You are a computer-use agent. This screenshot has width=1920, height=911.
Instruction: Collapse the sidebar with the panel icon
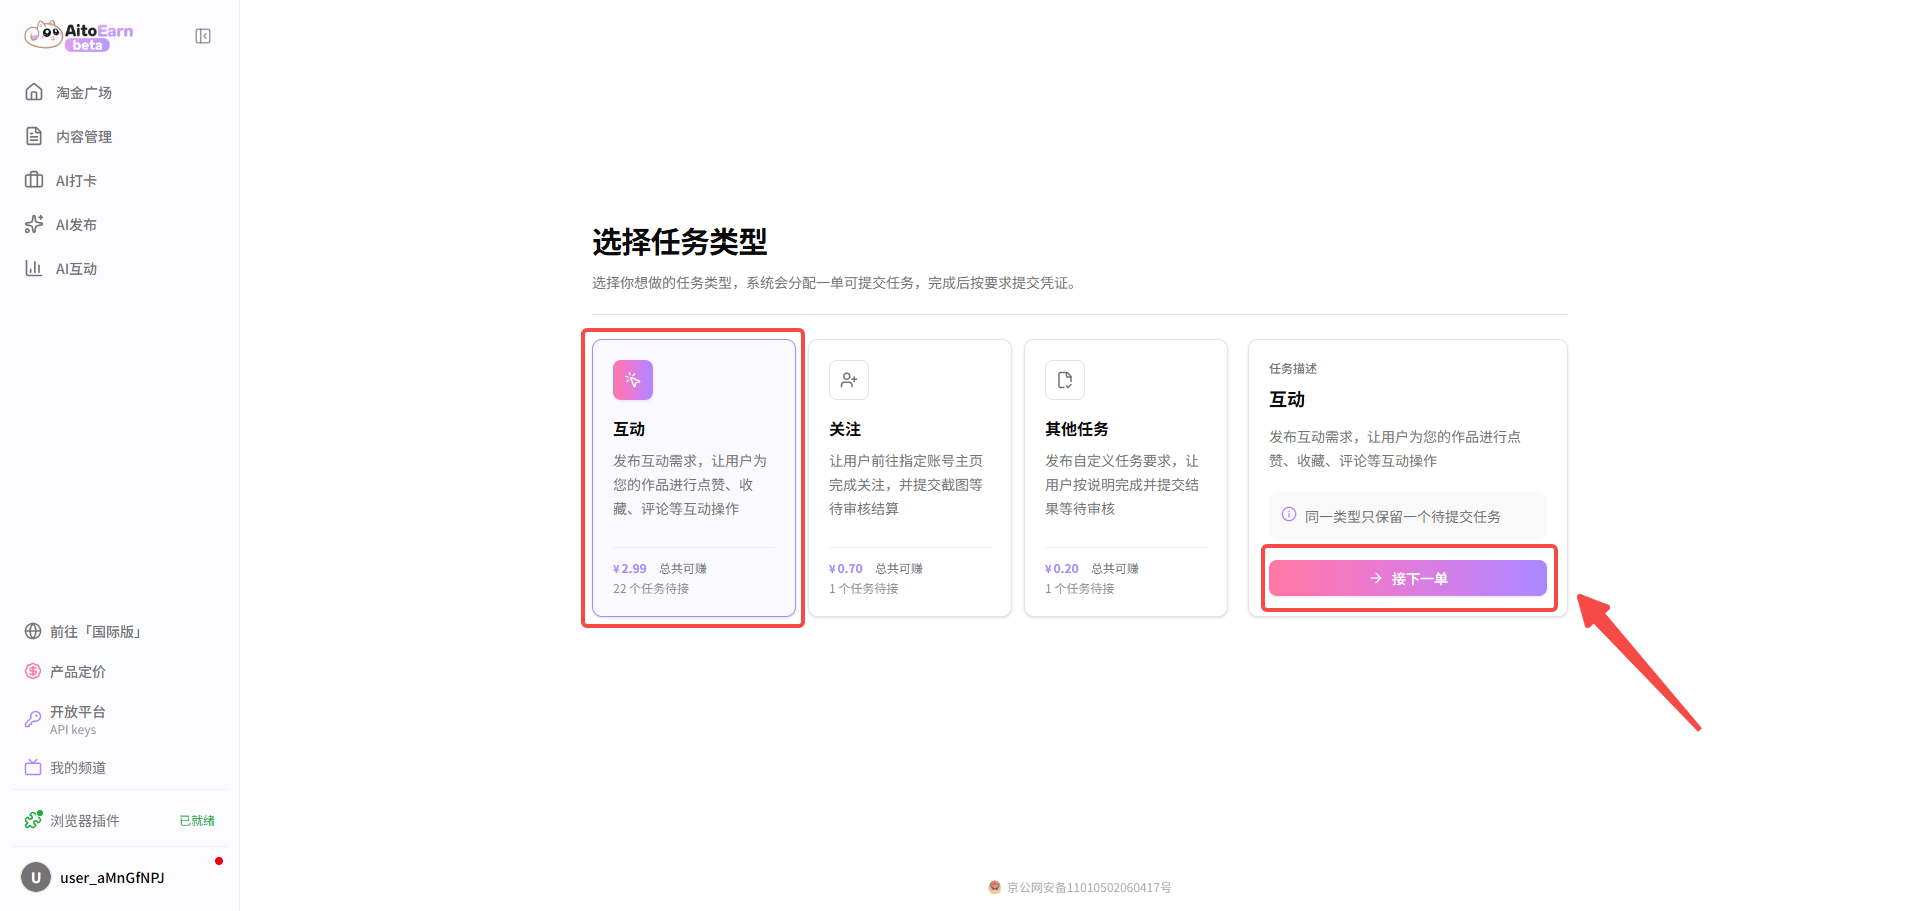pyautogui.click(x=203, y=36)
